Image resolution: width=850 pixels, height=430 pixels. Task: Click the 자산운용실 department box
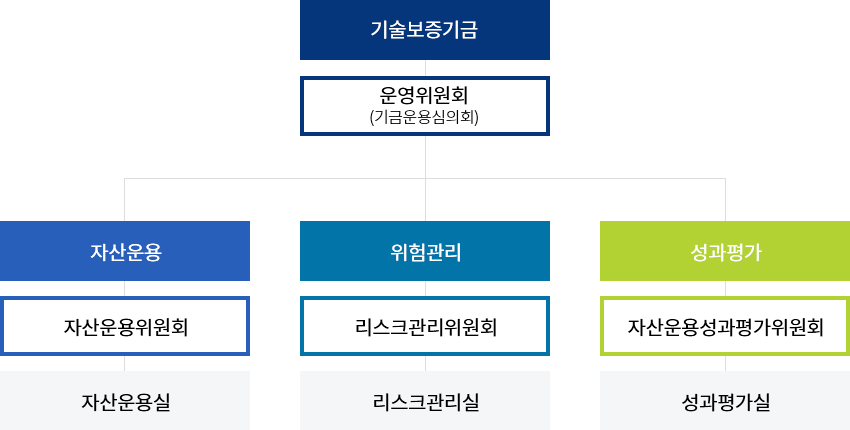pos(125,401)
